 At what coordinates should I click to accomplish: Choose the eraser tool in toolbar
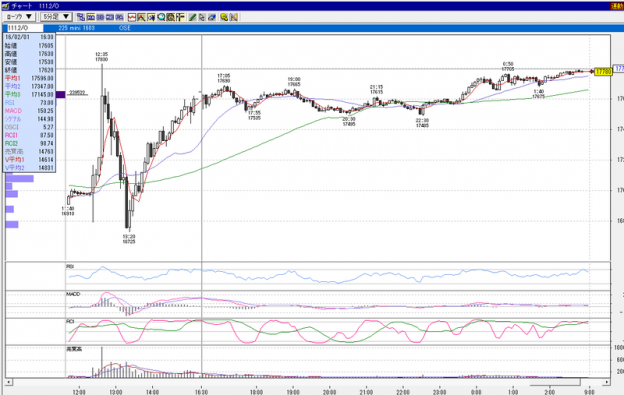[212, 17]
